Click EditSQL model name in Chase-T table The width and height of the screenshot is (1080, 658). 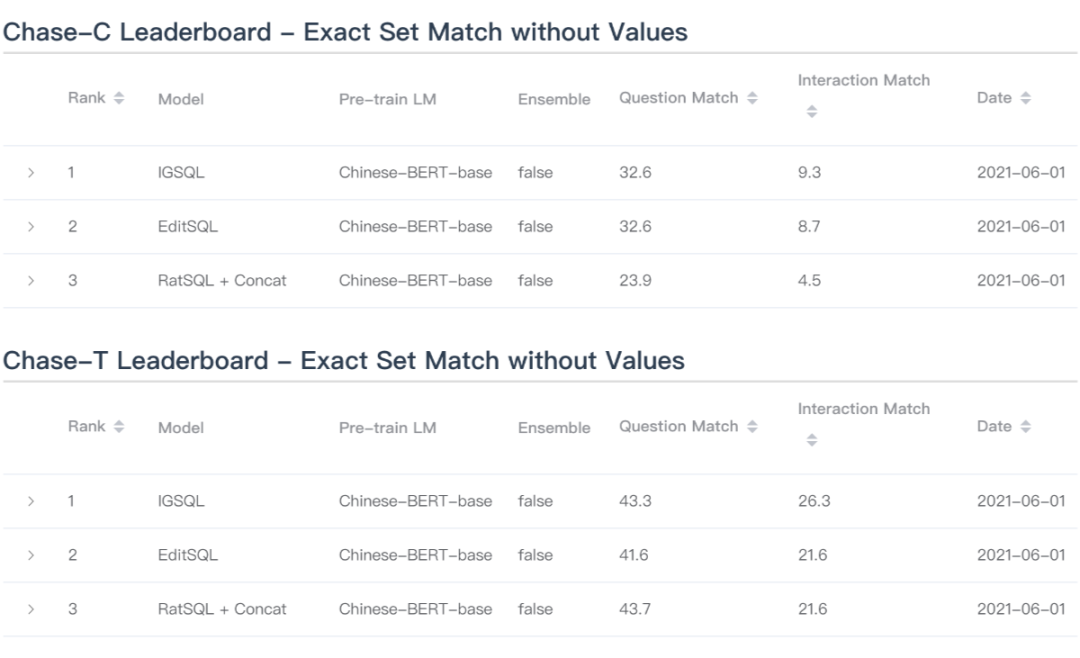point(187,555)
